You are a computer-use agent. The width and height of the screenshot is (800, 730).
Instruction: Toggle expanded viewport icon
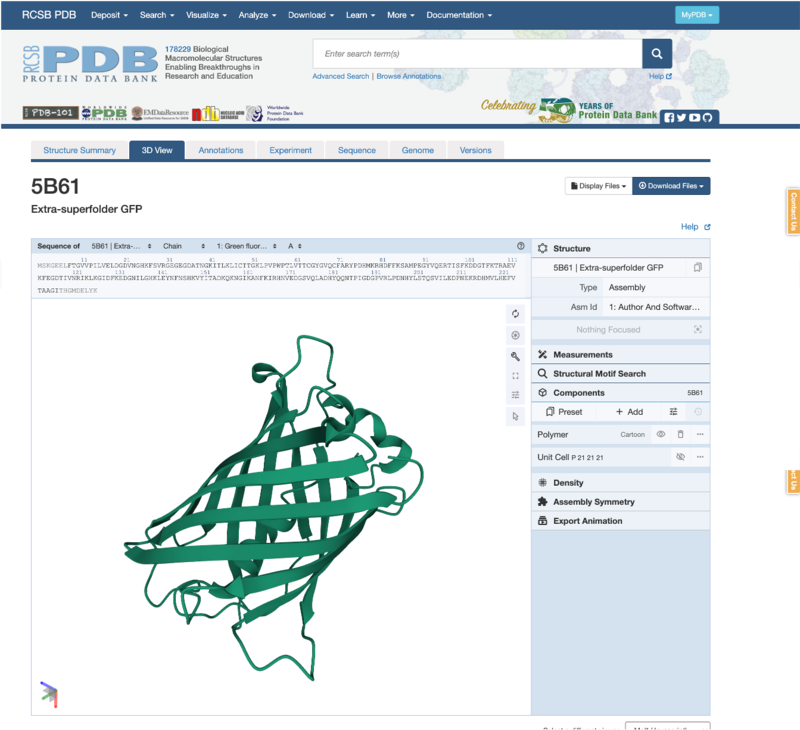click(516, 376)
